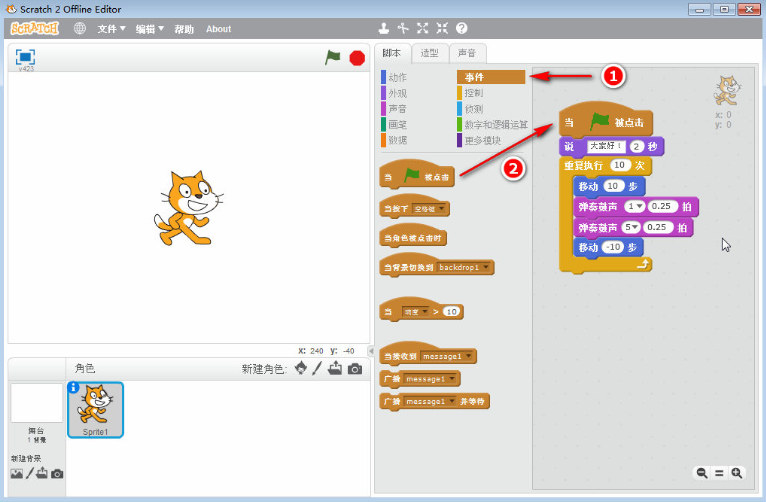The height and width of the screenshot is (502, 766).
Task: Edit the 大家好！ text field in the say block
Action: click(x=606, y=146)
